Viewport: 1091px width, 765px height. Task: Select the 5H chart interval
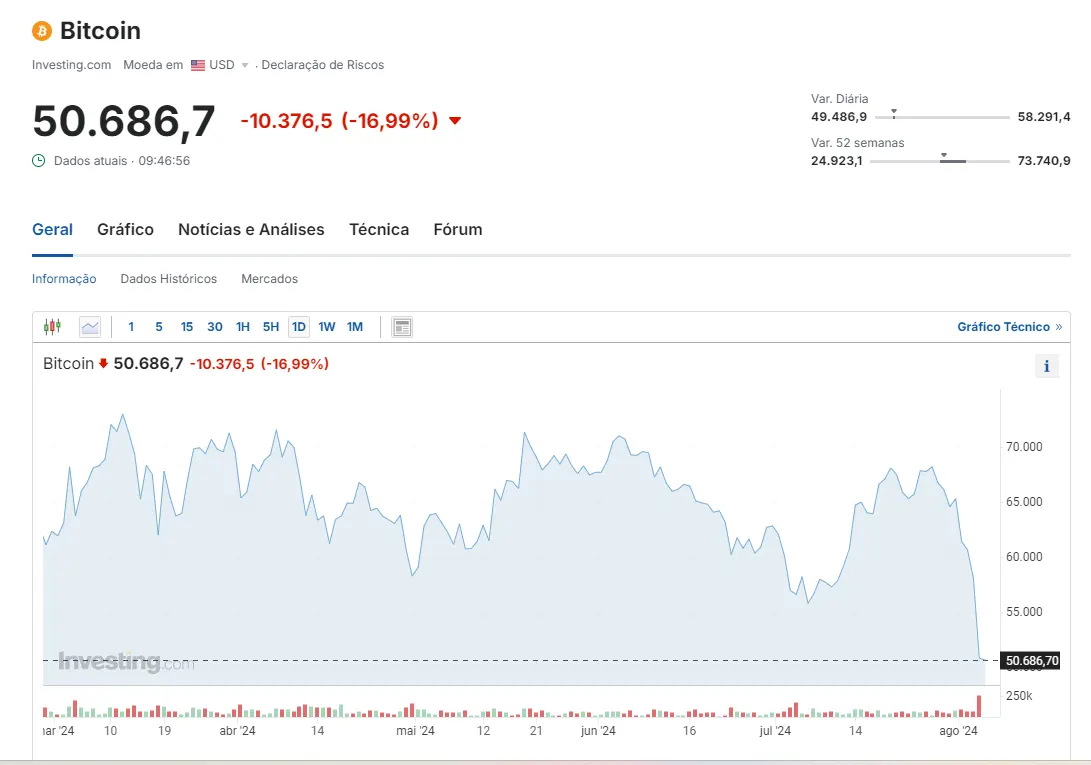pyautogui.click(x=271, y=327)
